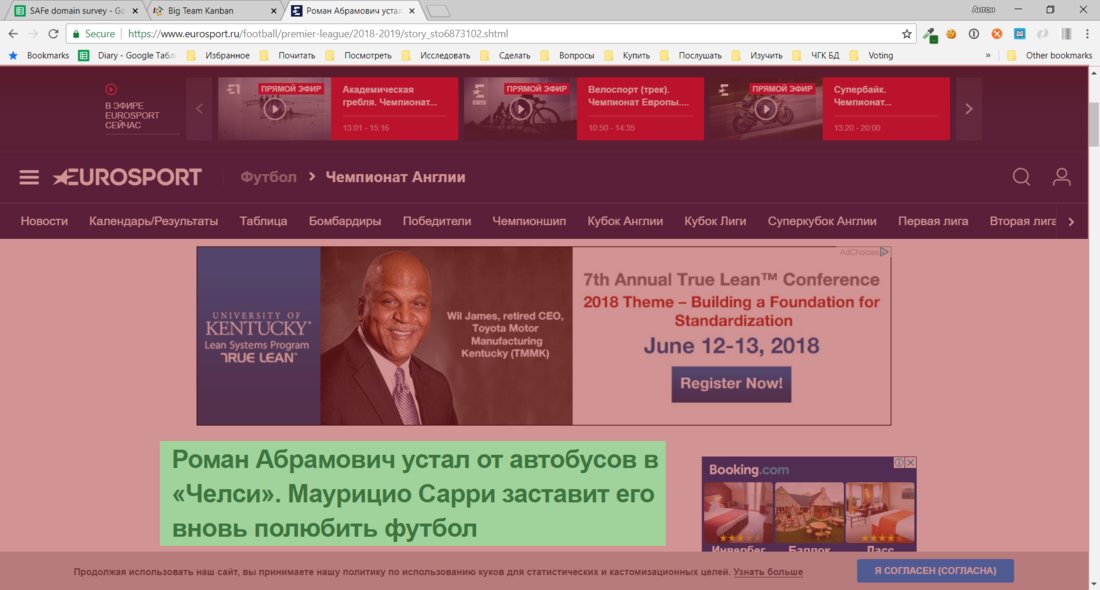Go forward in browser history
Screen dimensions: 1100x590
(x=33, y=34)
